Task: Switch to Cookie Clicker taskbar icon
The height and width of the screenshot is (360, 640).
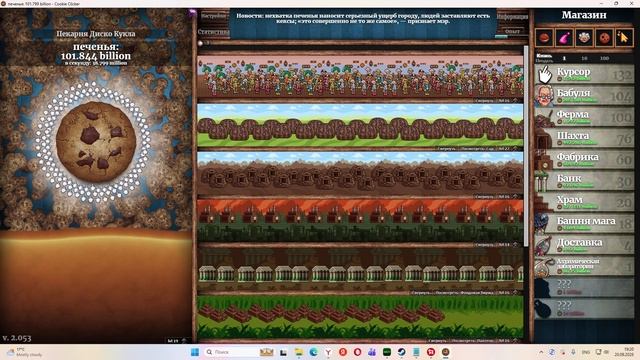Action: [x=446, y=352]
